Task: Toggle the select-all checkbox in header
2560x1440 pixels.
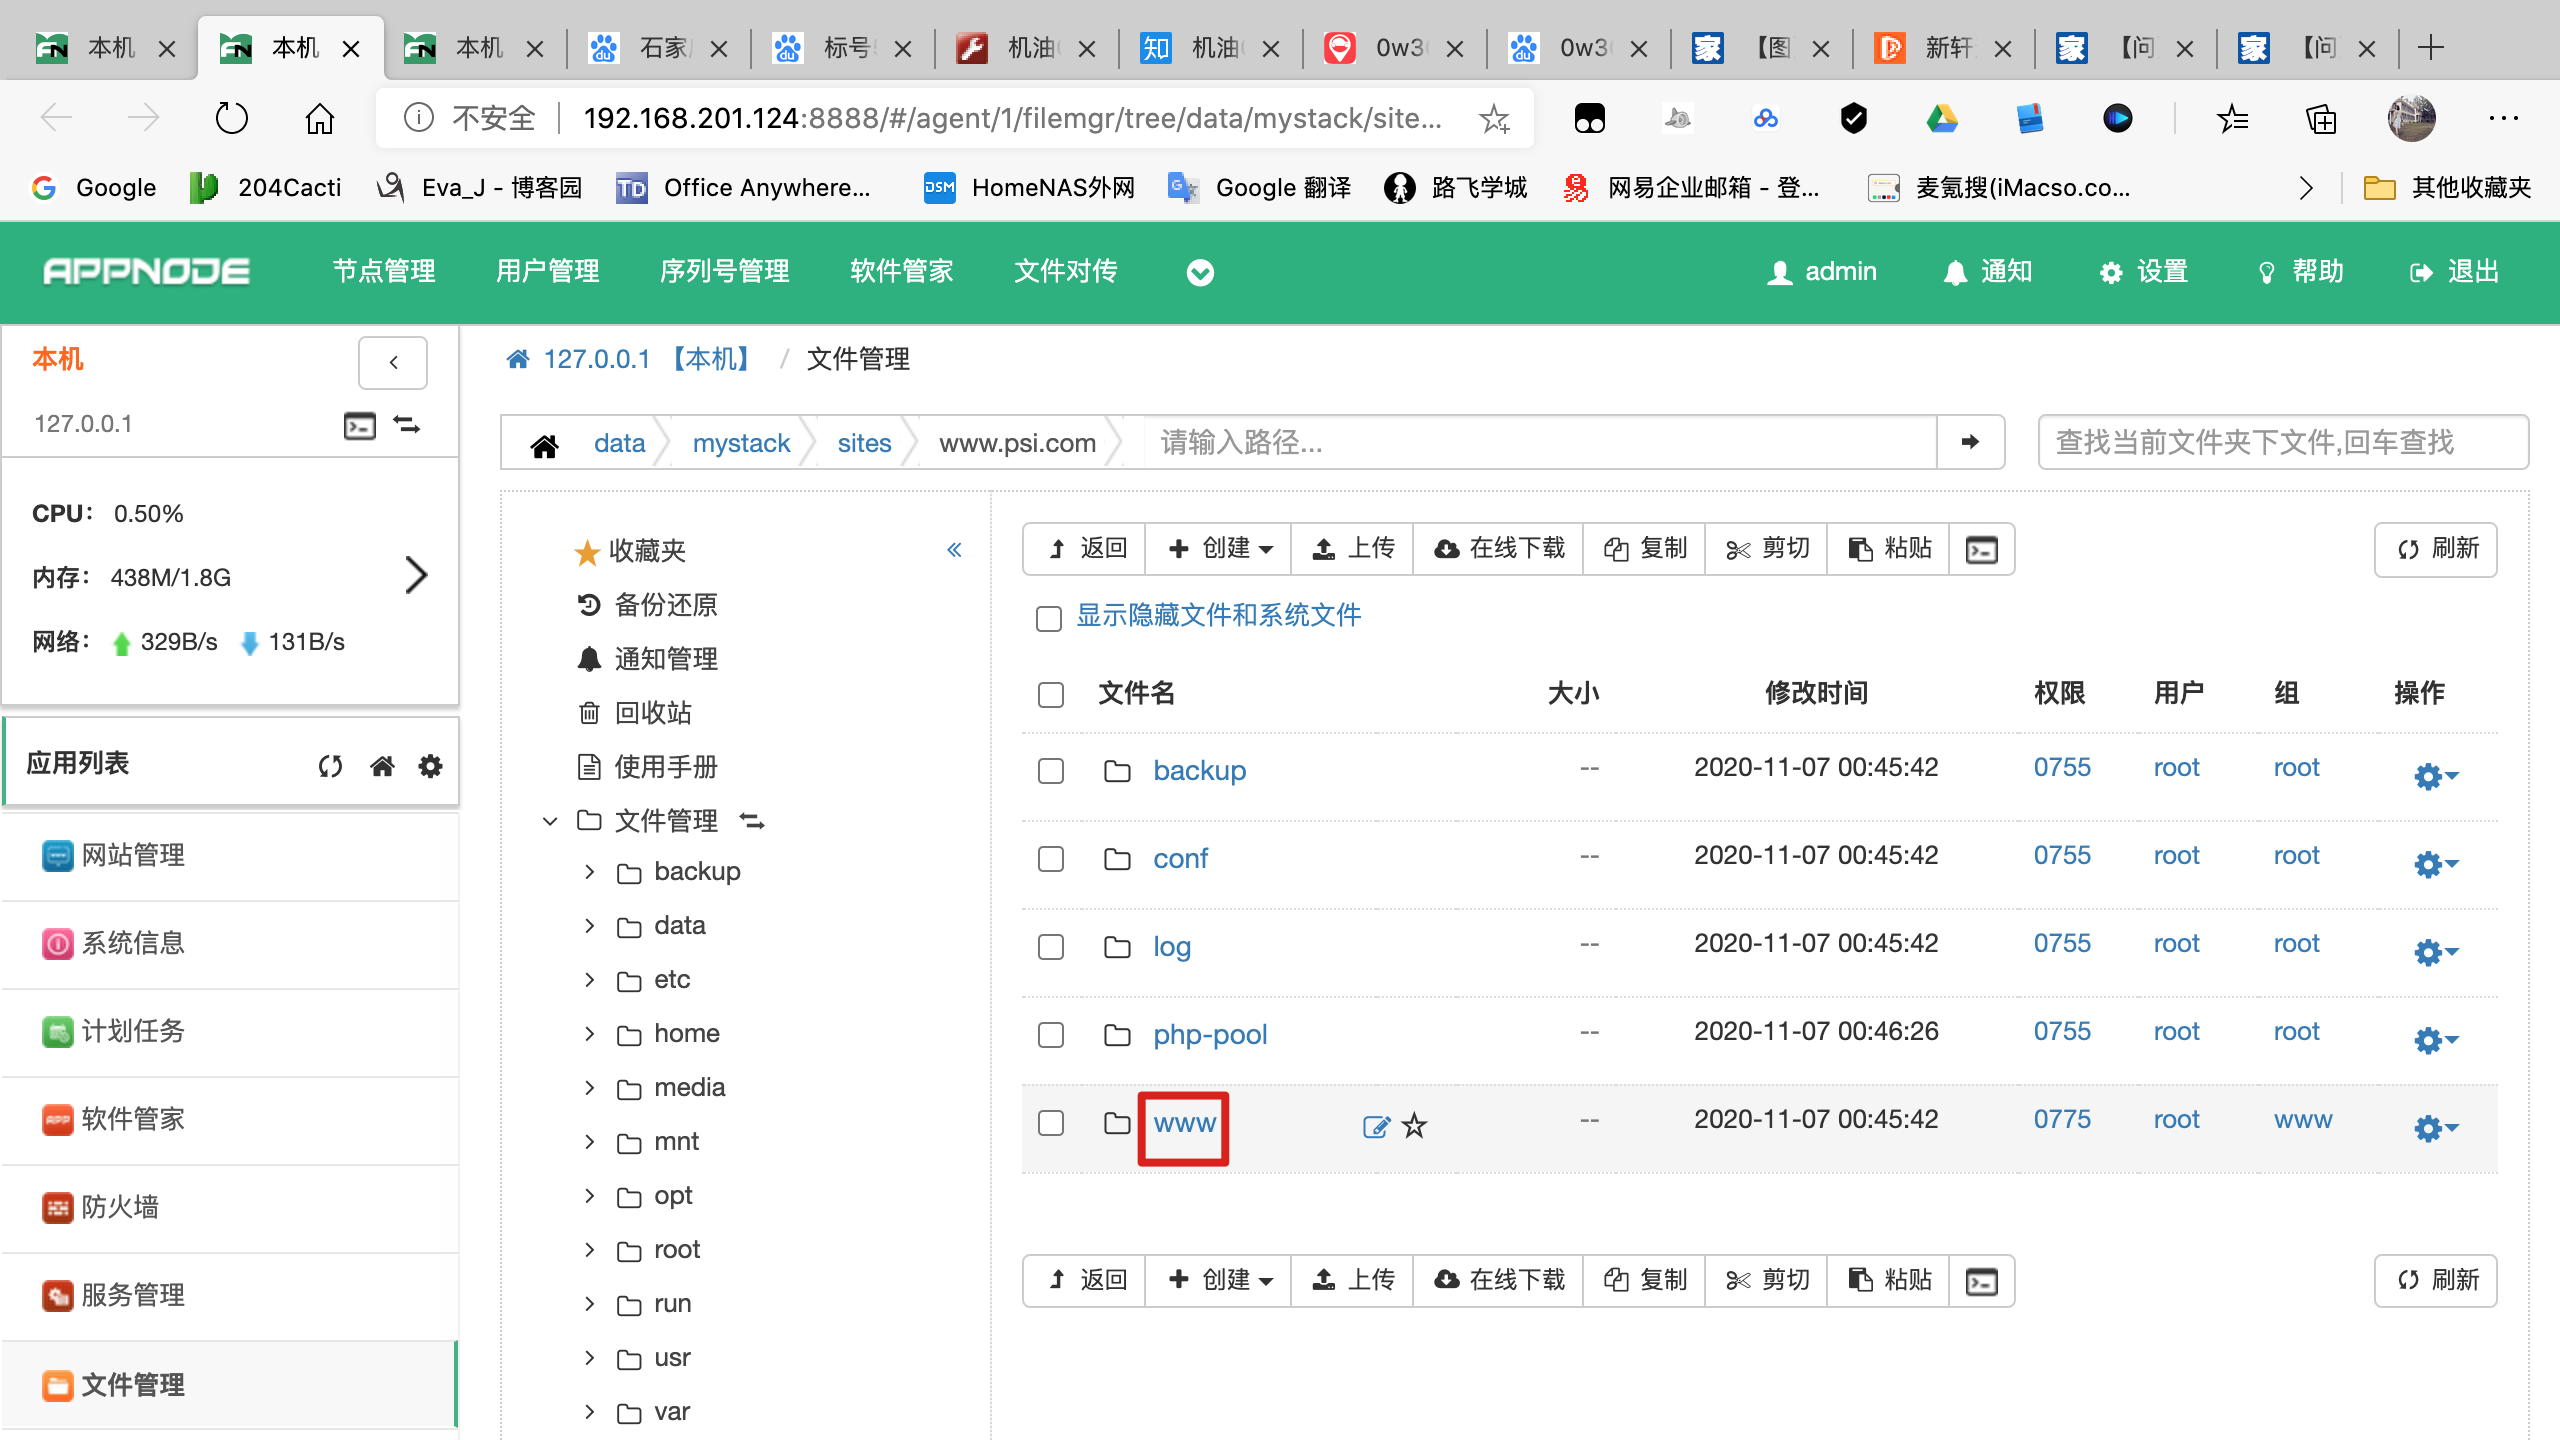Action: coord(1050,694)
